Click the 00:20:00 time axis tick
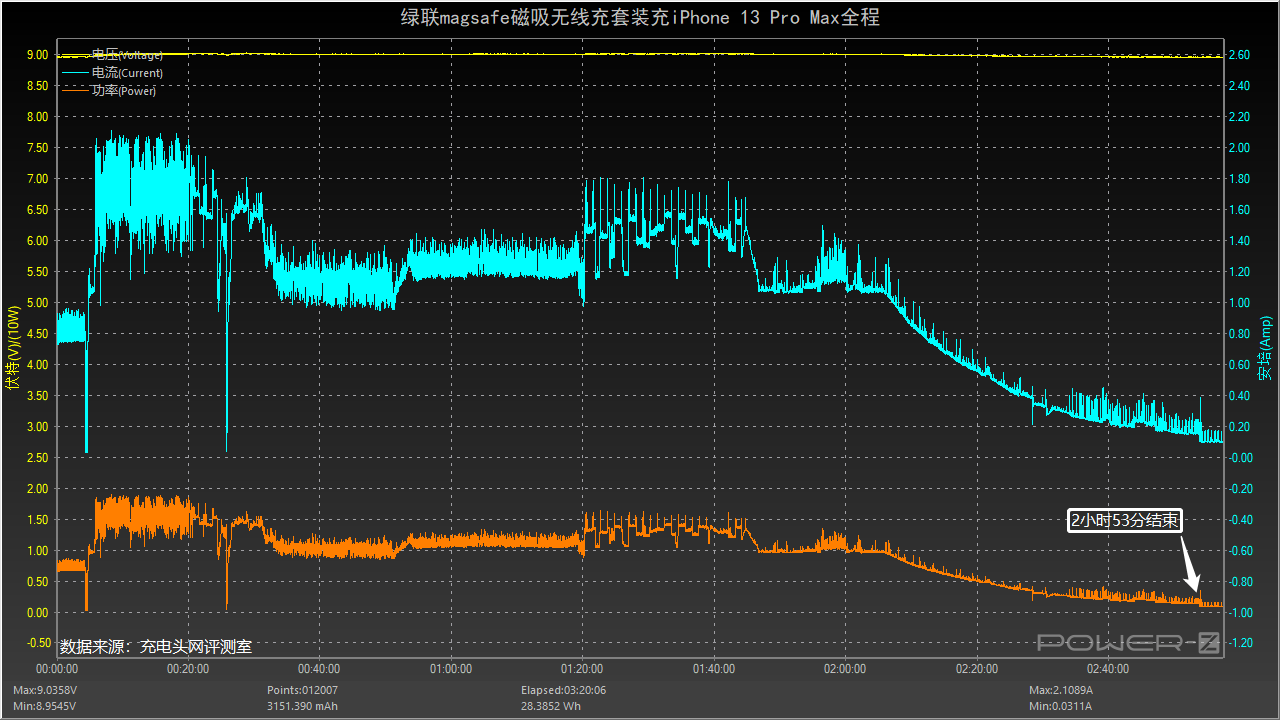Image resolution: width=1280 pixels, height=720 pixels. tap(188, 669)
